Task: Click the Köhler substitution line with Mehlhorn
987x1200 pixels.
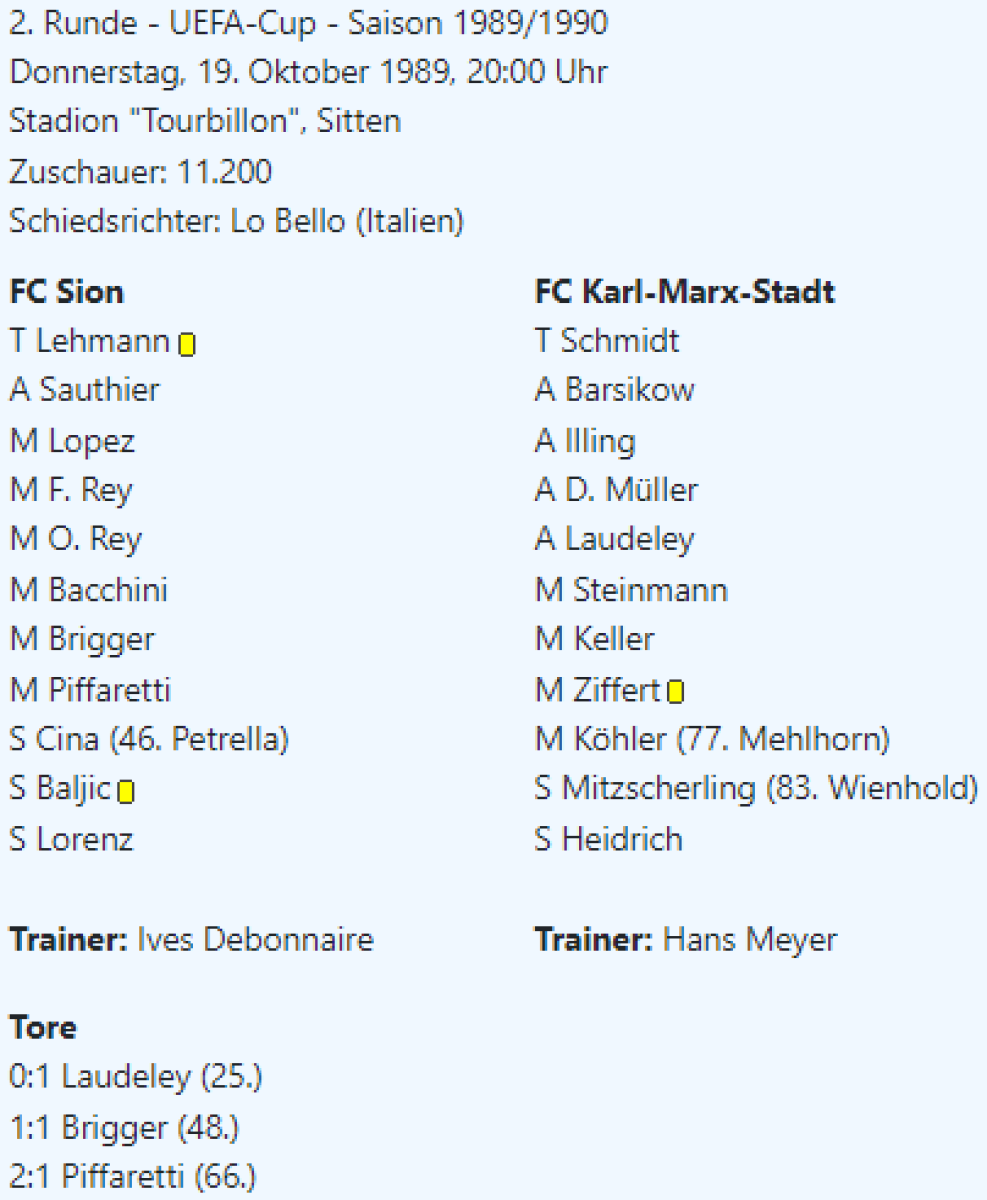Action: pos(712,740)
